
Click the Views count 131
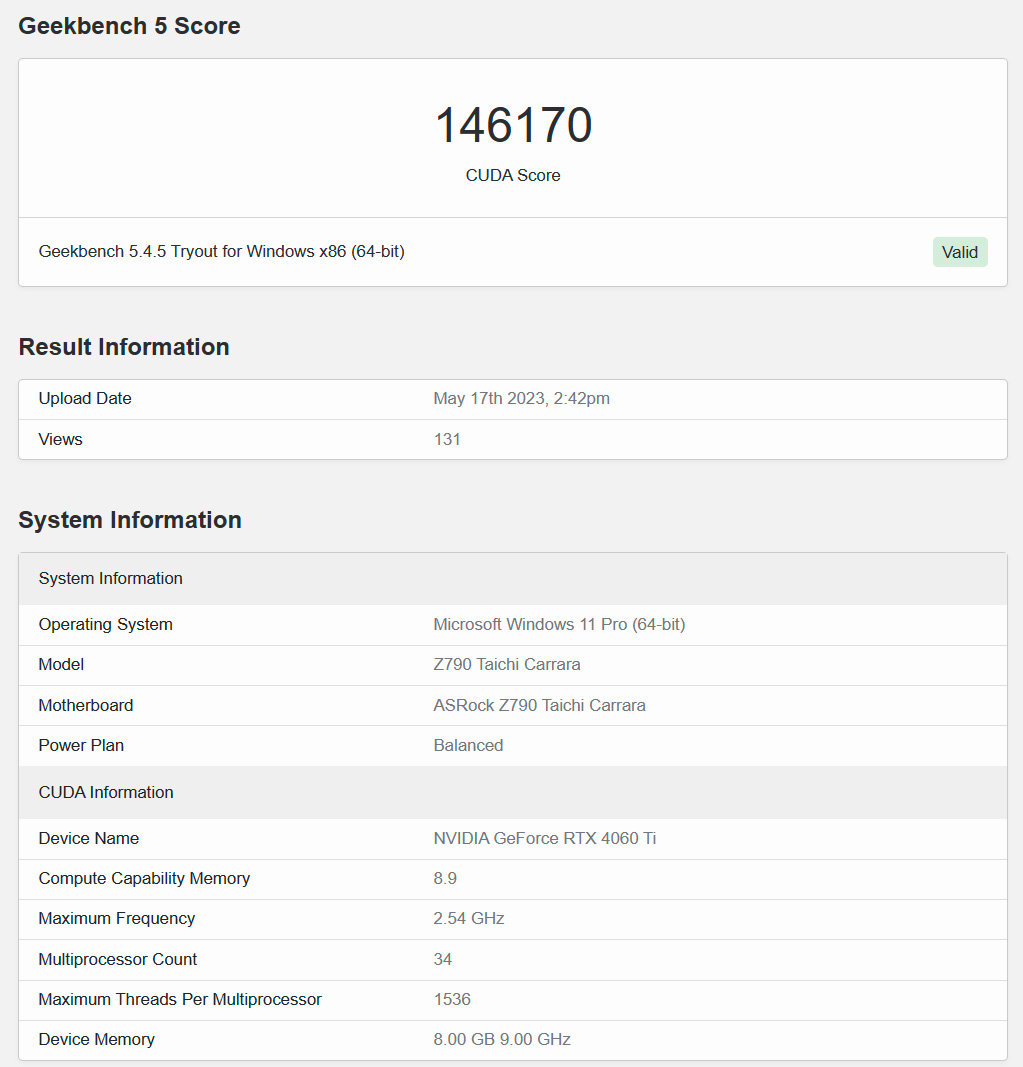447,440
